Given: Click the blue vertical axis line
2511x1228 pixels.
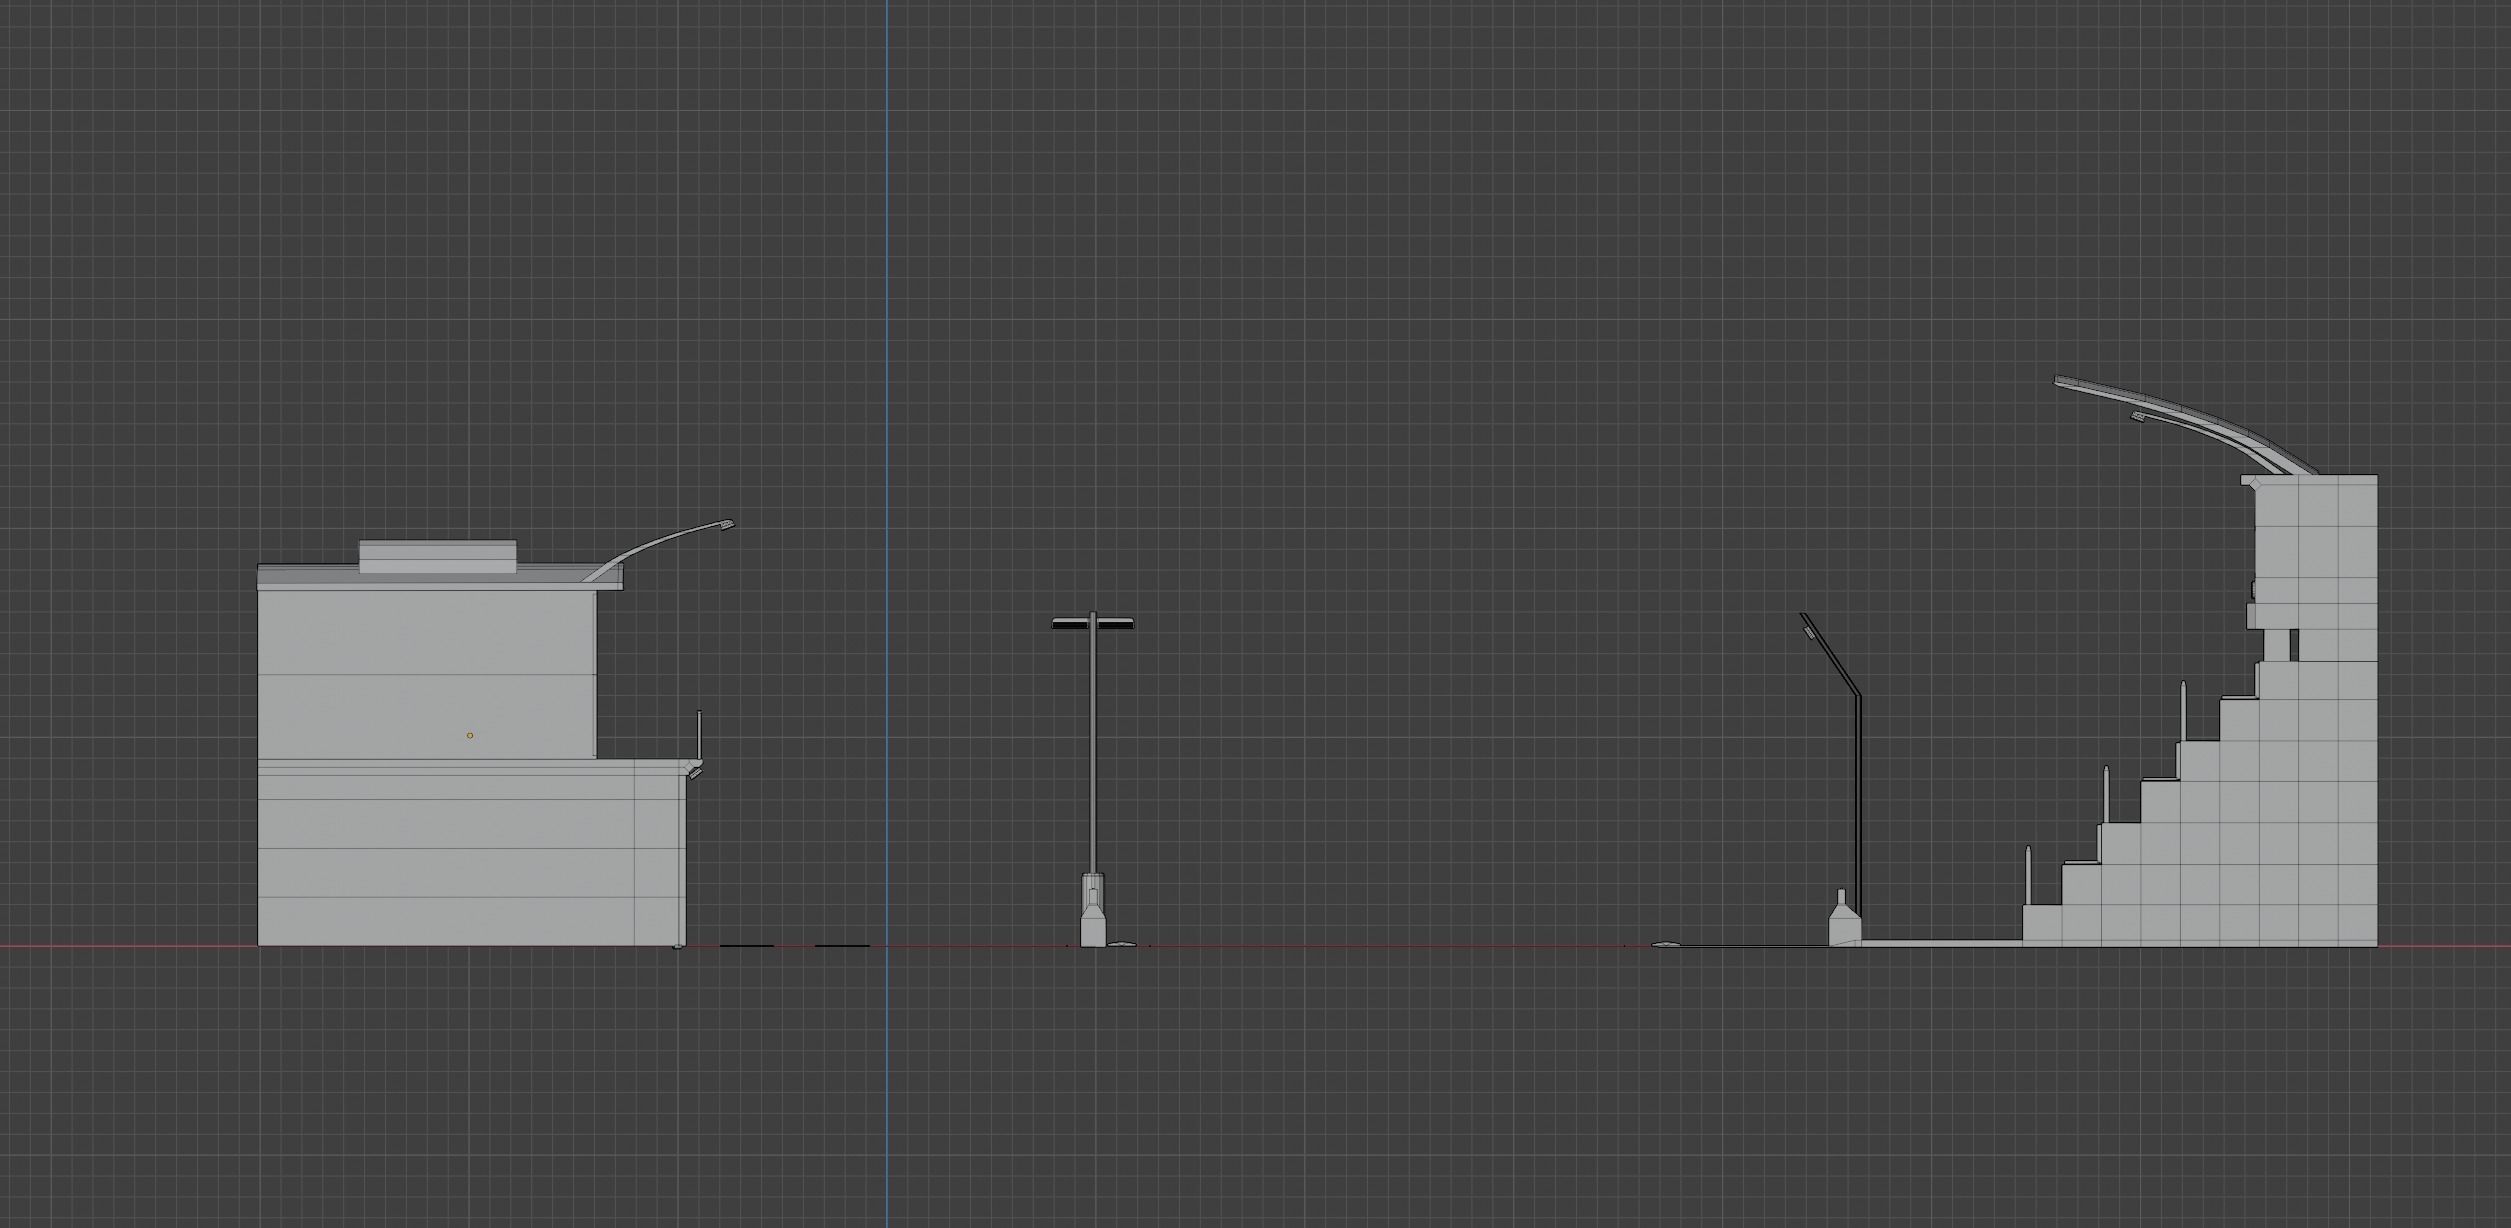Looking at the screenshot, I should point(888,300).
